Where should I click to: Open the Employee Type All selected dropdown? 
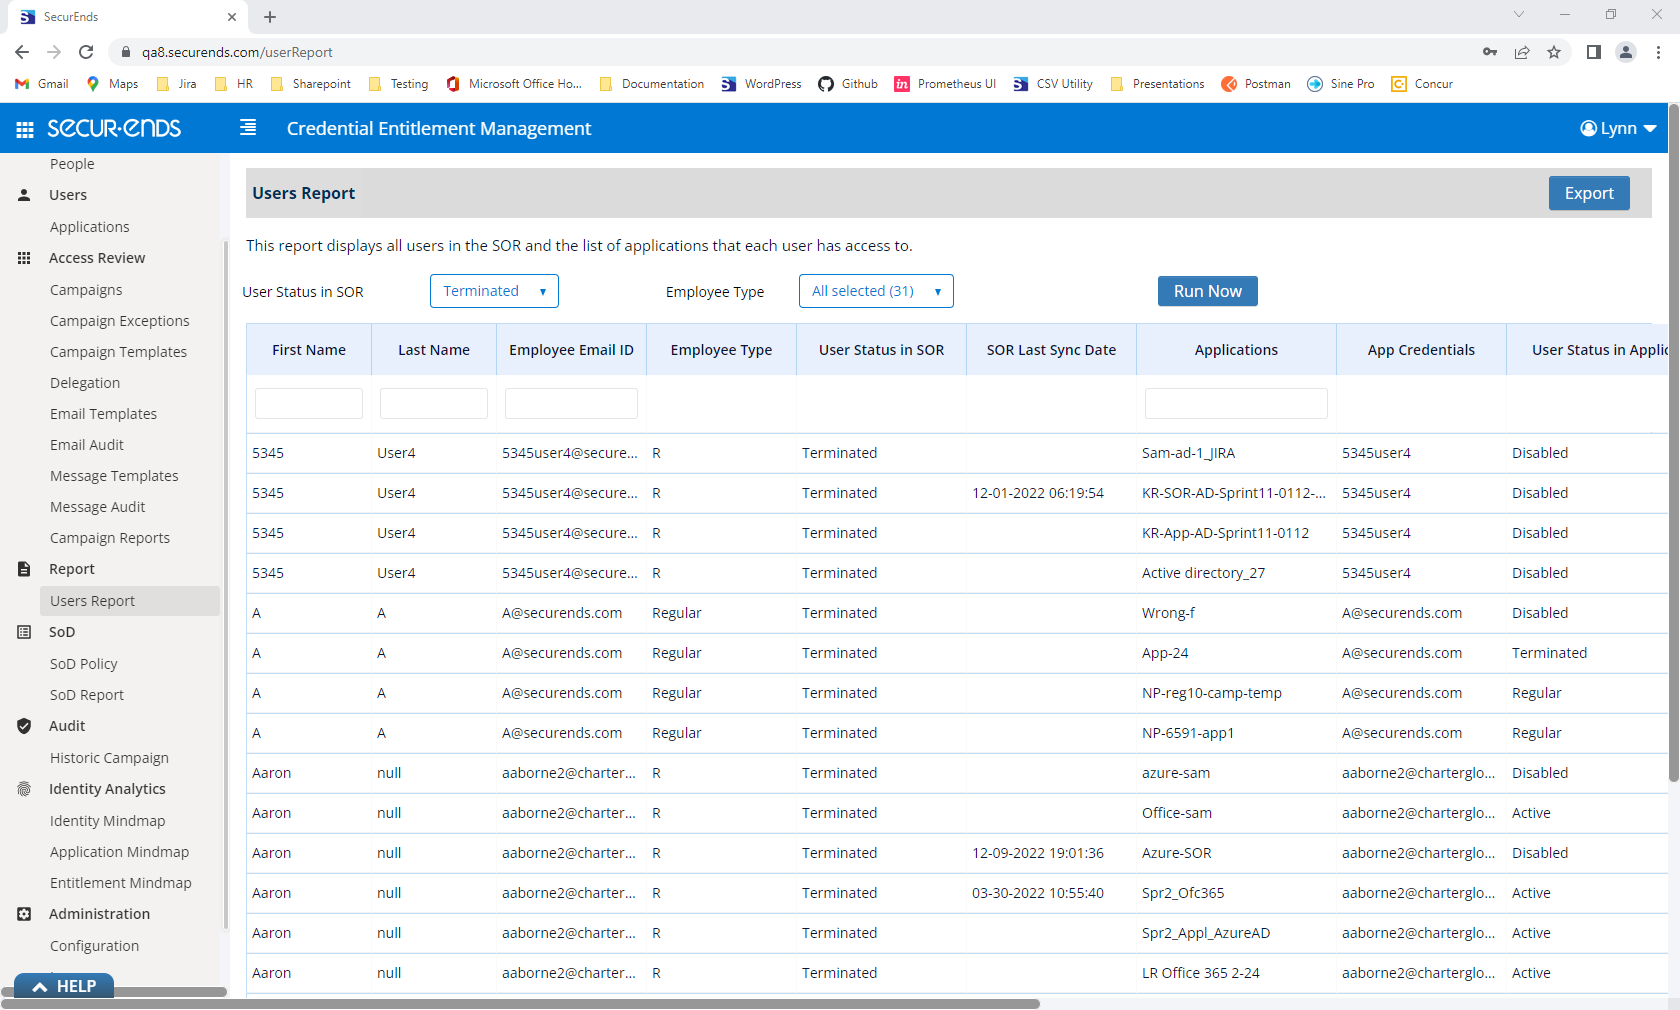(875, 291)
